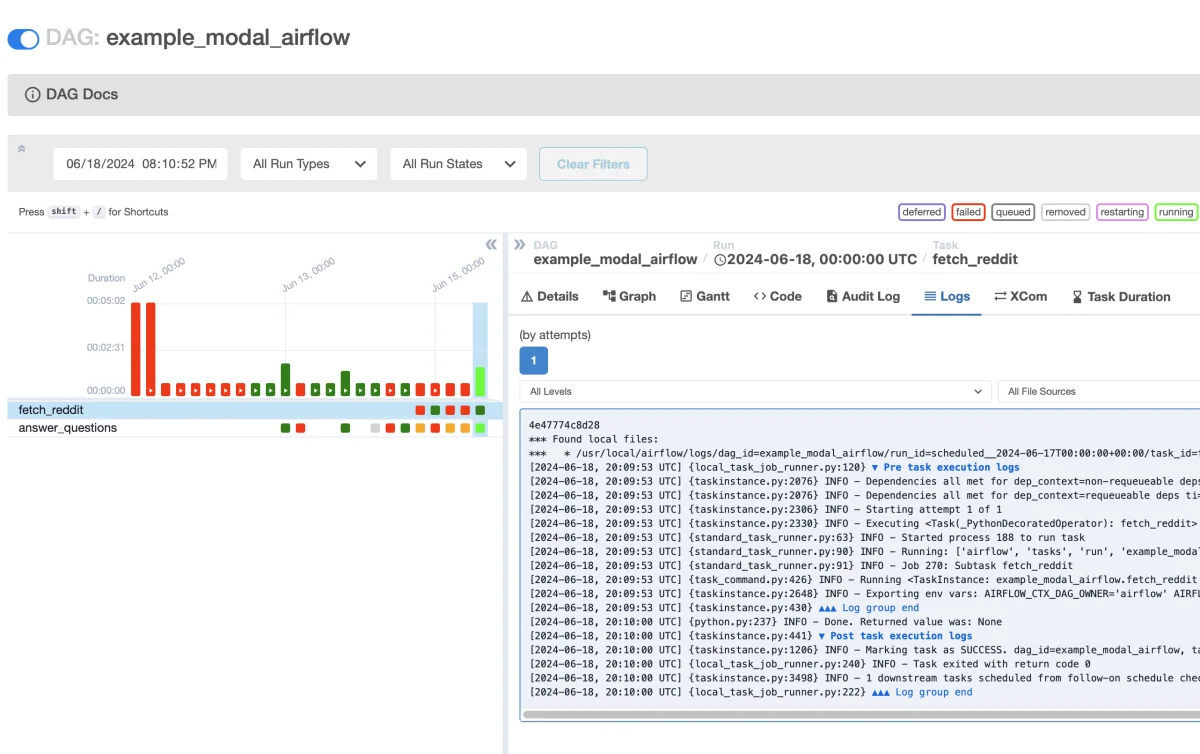Click the highlighted dark green fetch_reddit square
The width and height of the screenshot is (1200, 754).
[x=480, y=410]
